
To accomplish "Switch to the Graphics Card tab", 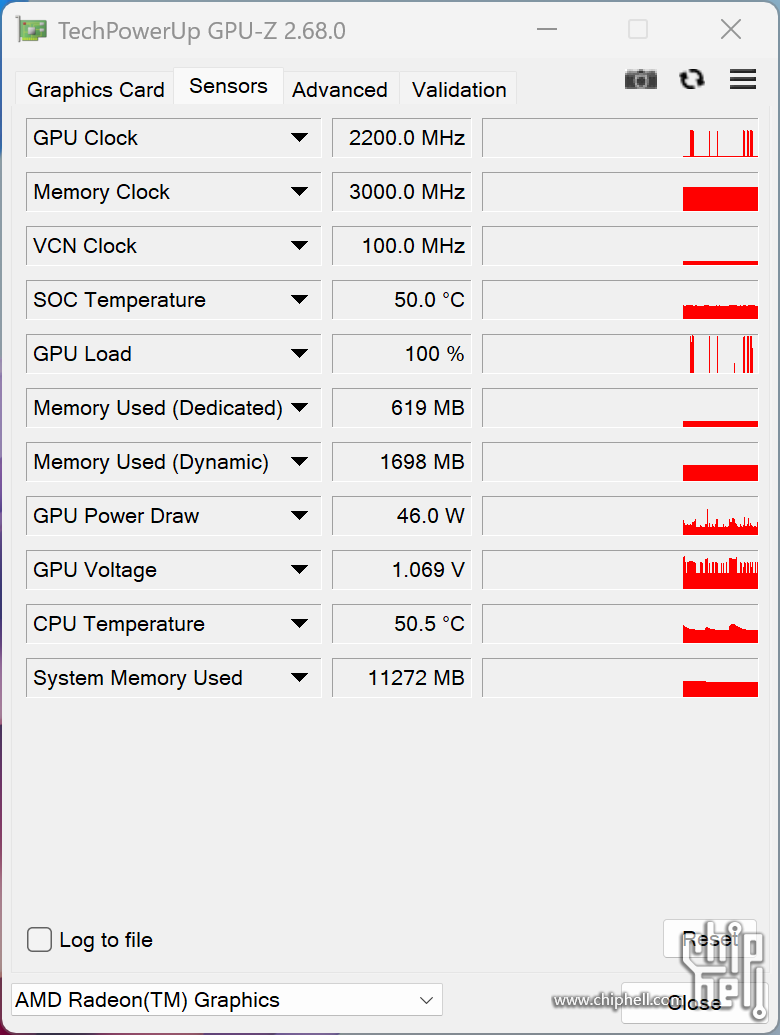I will [95, 90].
